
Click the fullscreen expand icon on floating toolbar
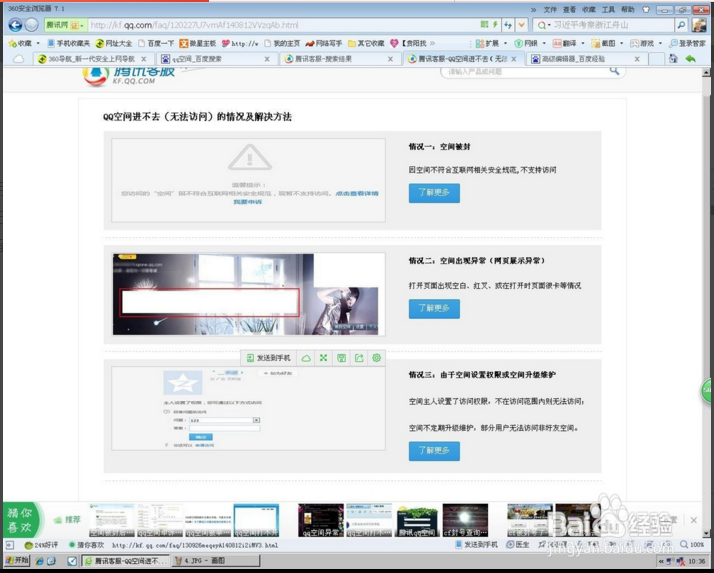click(323, 358)
